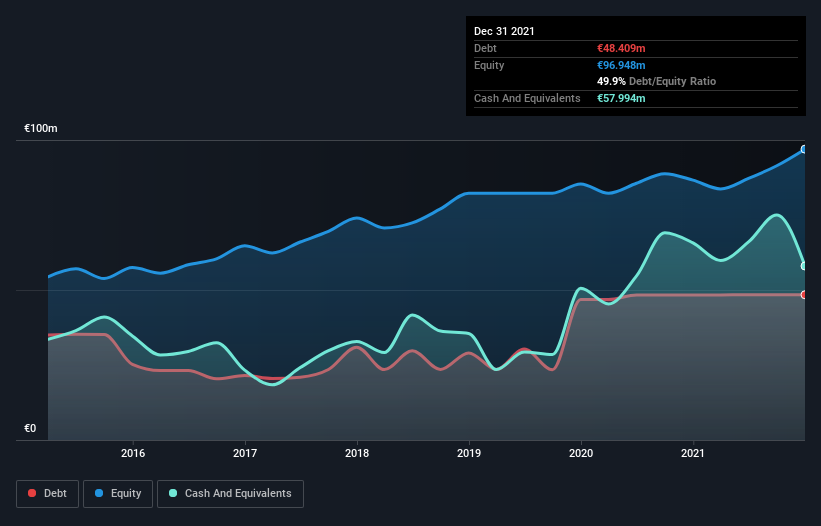Click the 49.9% Debt/Equity Ratio text
Viewport: 821px width, 526px height.
point(657,81)
